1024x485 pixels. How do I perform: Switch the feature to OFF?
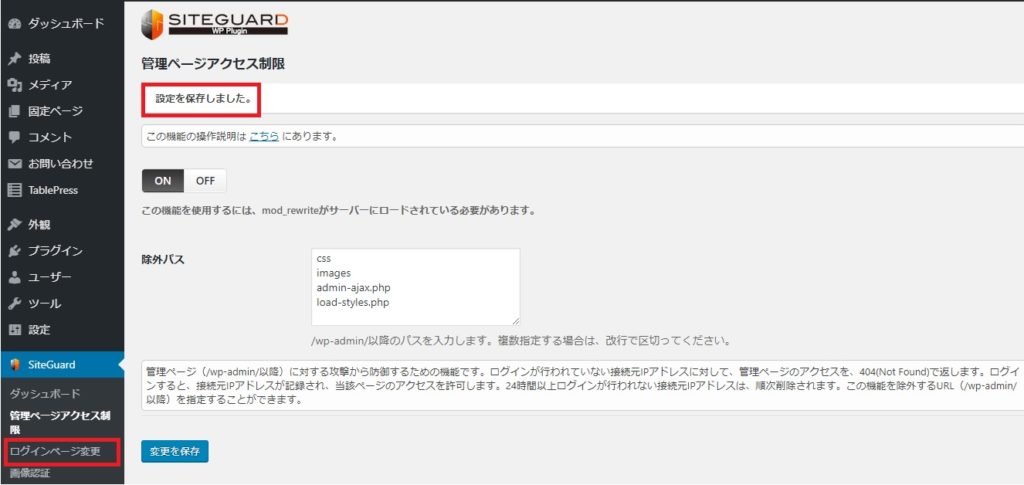205,181
